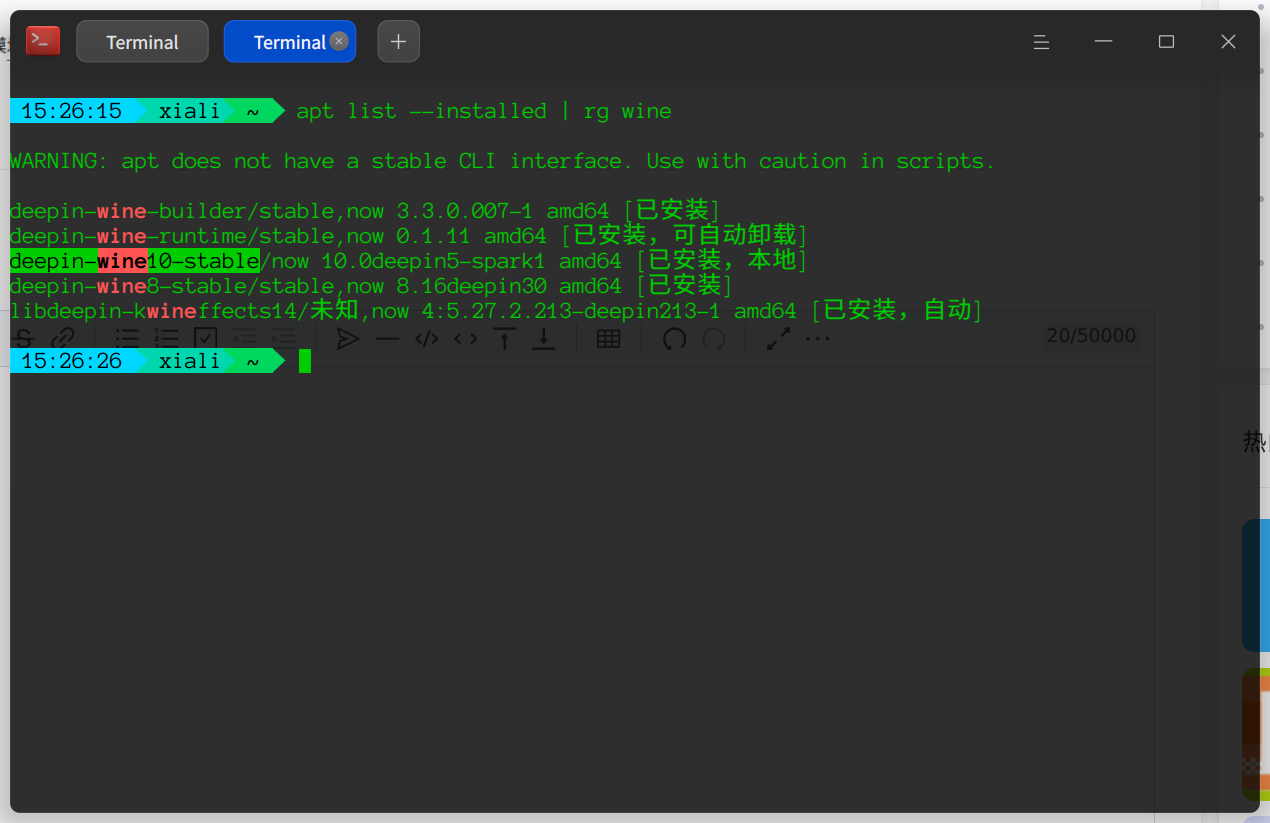
Task: Open a new terminal tab with plus button
Action: [x=398, y=42]
